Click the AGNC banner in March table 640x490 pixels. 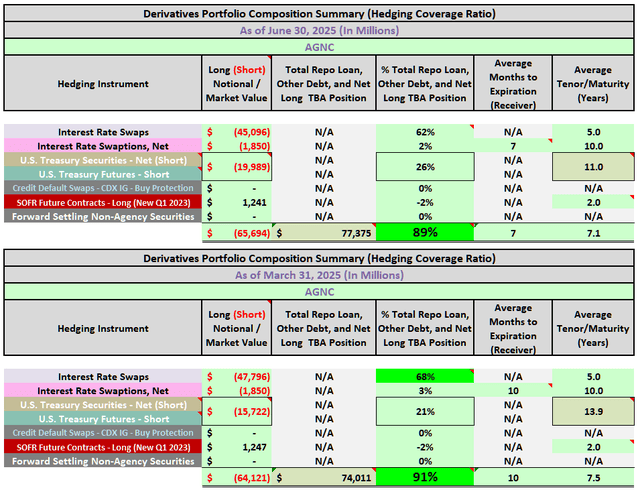click(319, 292)
